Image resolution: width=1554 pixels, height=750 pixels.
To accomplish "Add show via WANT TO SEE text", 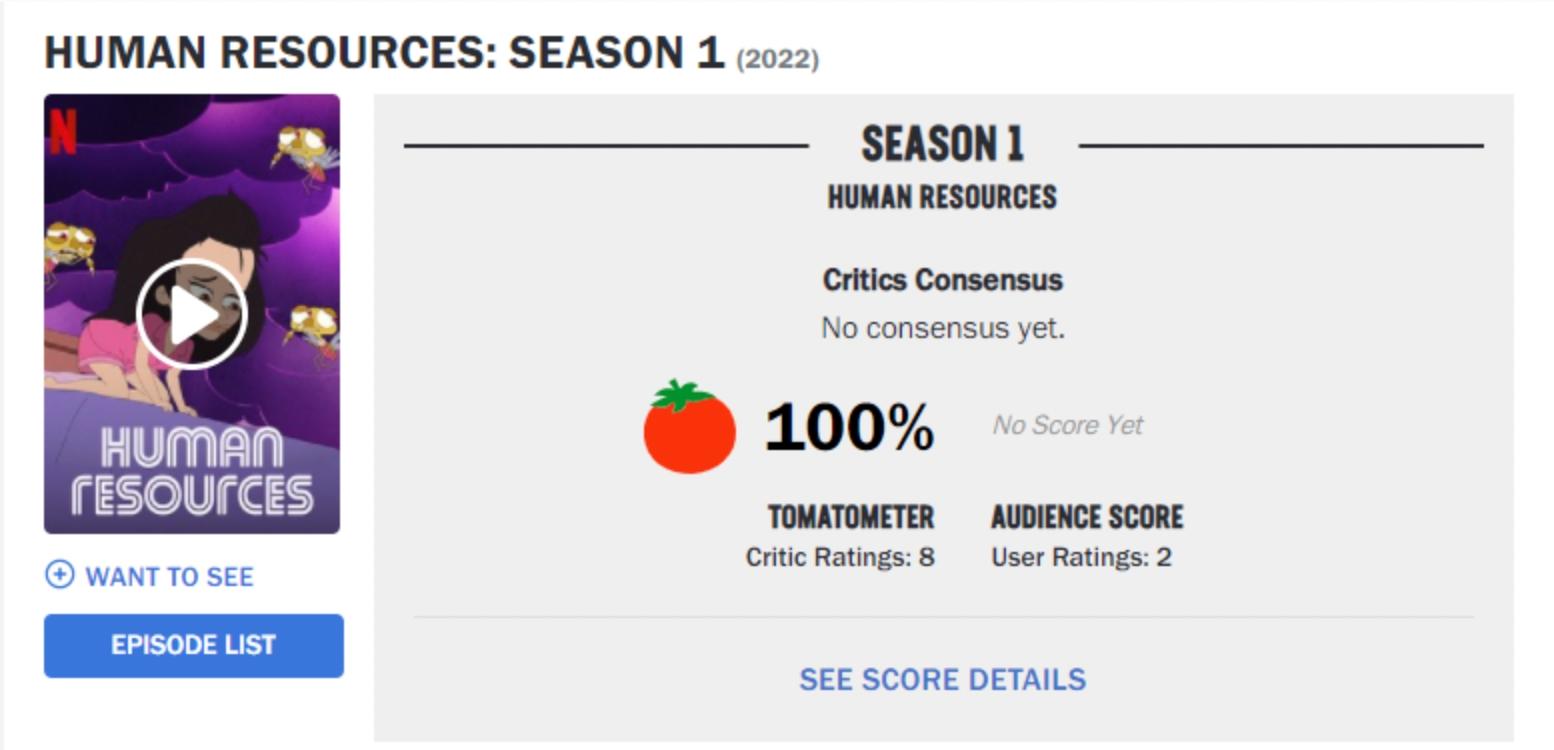I will [x=169, y=577].
